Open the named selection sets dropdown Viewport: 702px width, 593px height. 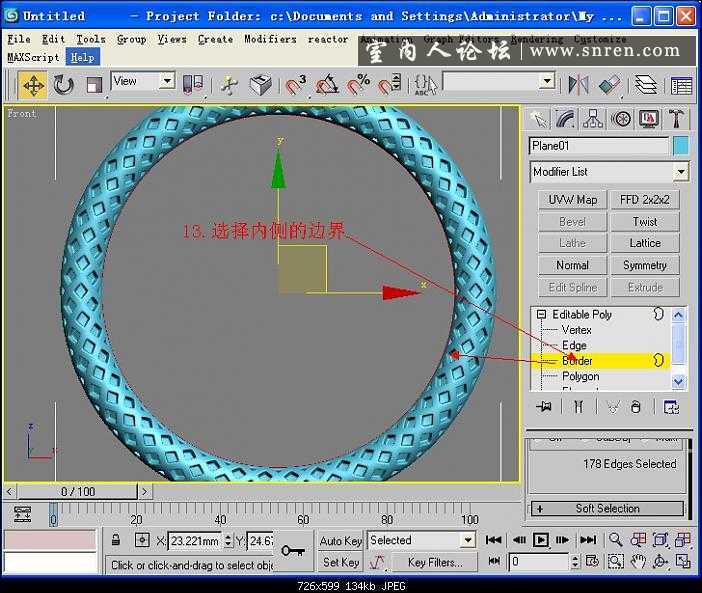click(x=547, y=81)
